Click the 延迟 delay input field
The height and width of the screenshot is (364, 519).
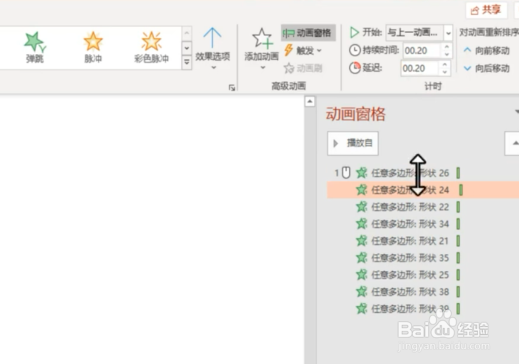[420, 68]
